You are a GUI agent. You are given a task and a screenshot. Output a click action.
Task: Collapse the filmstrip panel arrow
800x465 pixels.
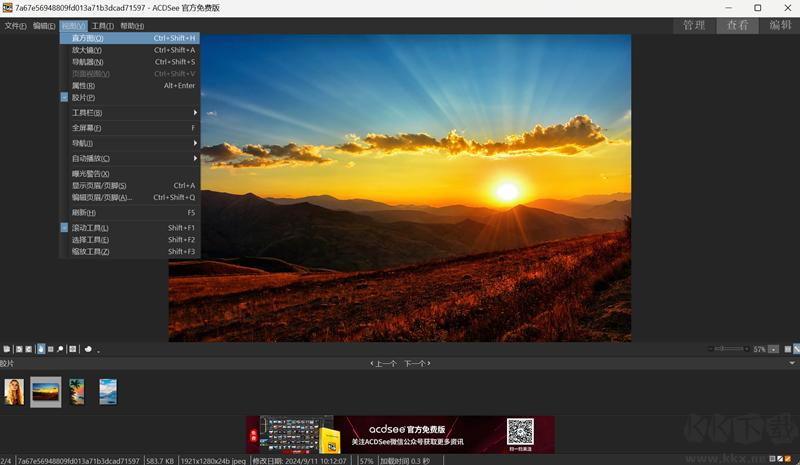tap(792, 363)
